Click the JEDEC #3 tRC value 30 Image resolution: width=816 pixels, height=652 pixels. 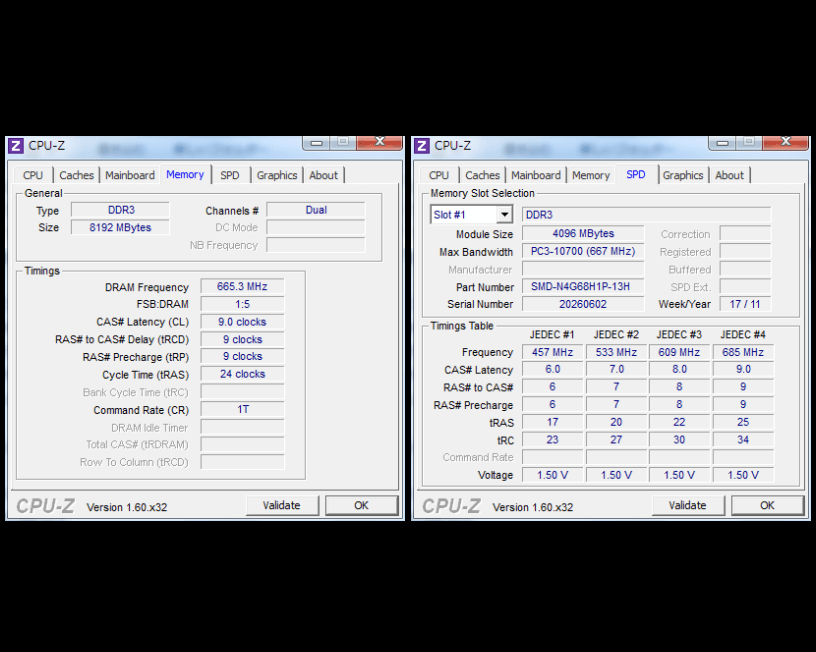click(679, 440)
